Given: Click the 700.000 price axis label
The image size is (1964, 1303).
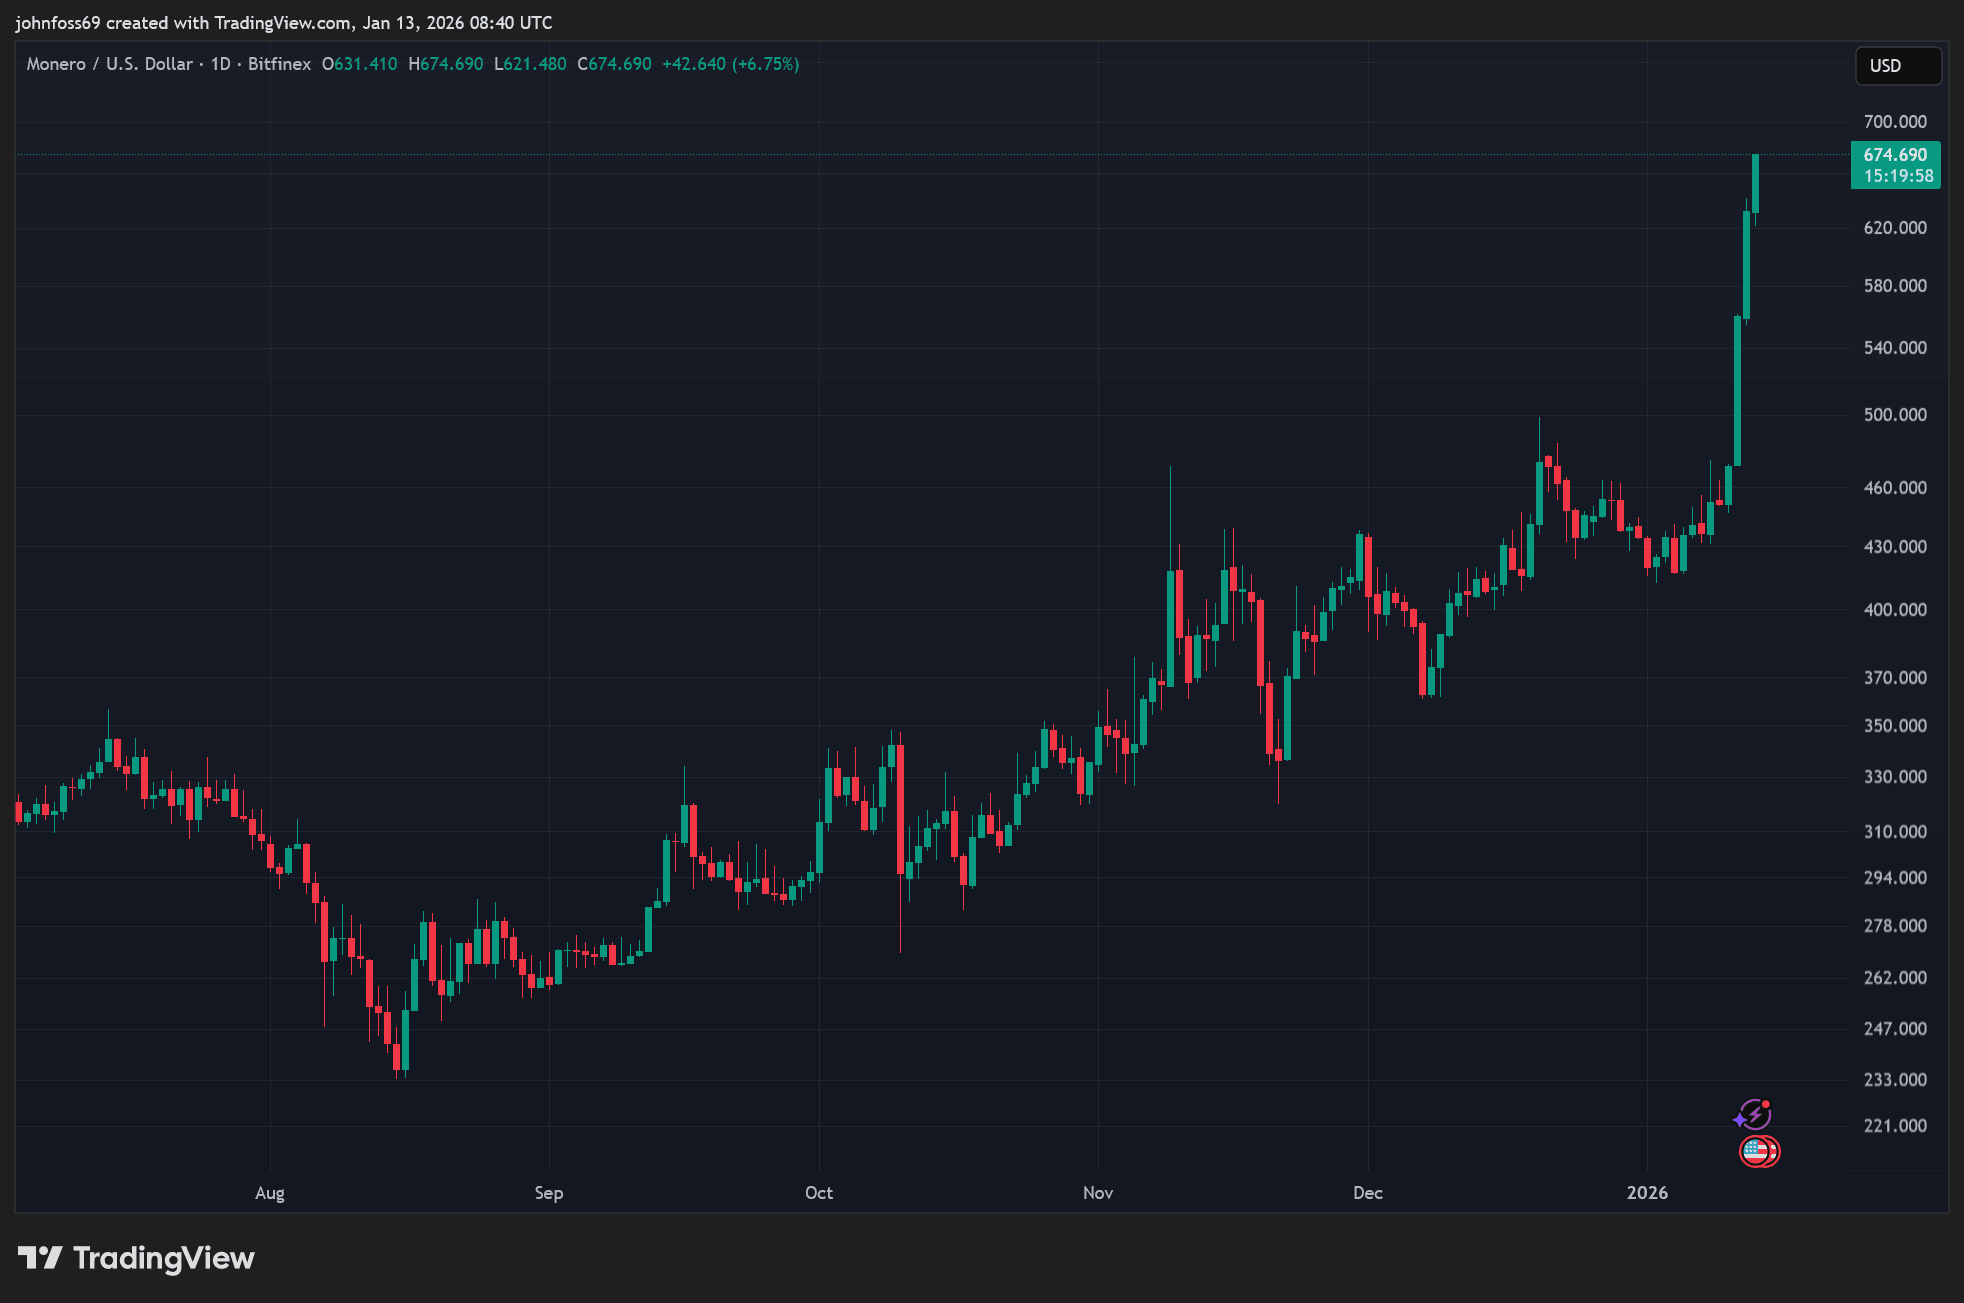Looking at the screenshot, I should pyautogui.click(x=1894, y=122).
